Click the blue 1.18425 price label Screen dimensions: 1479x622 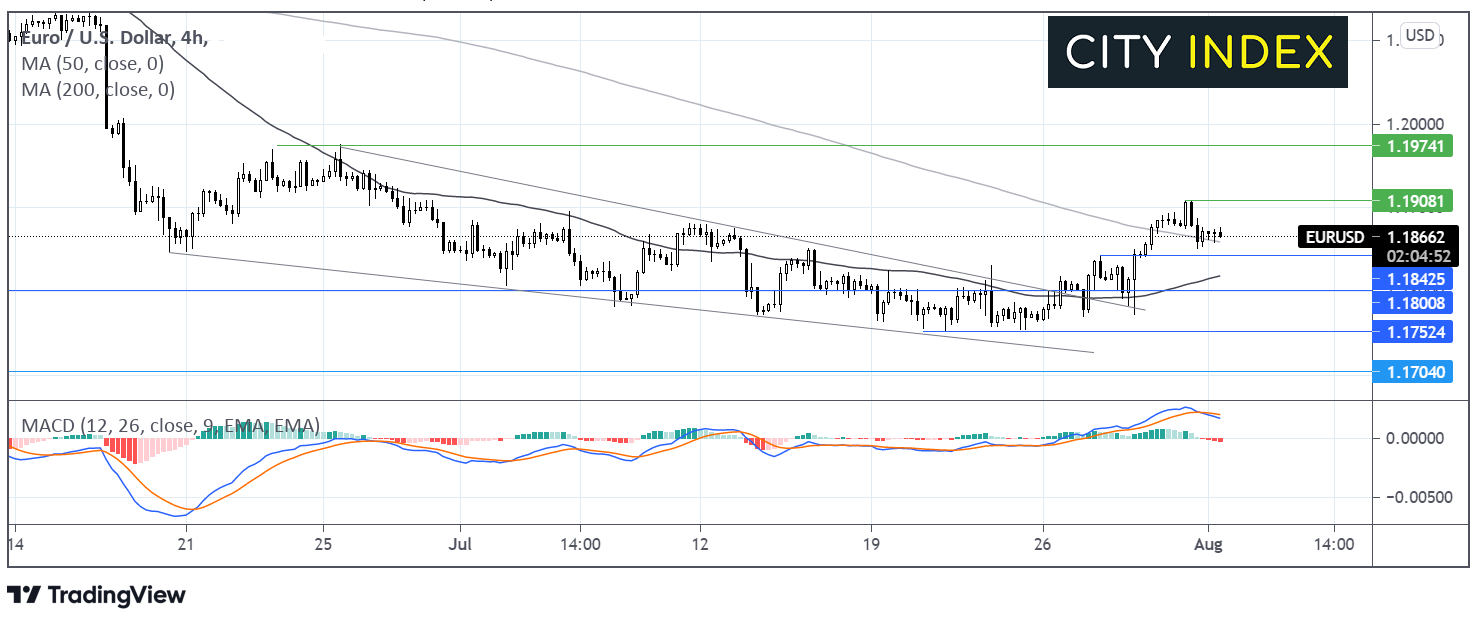1414,279
